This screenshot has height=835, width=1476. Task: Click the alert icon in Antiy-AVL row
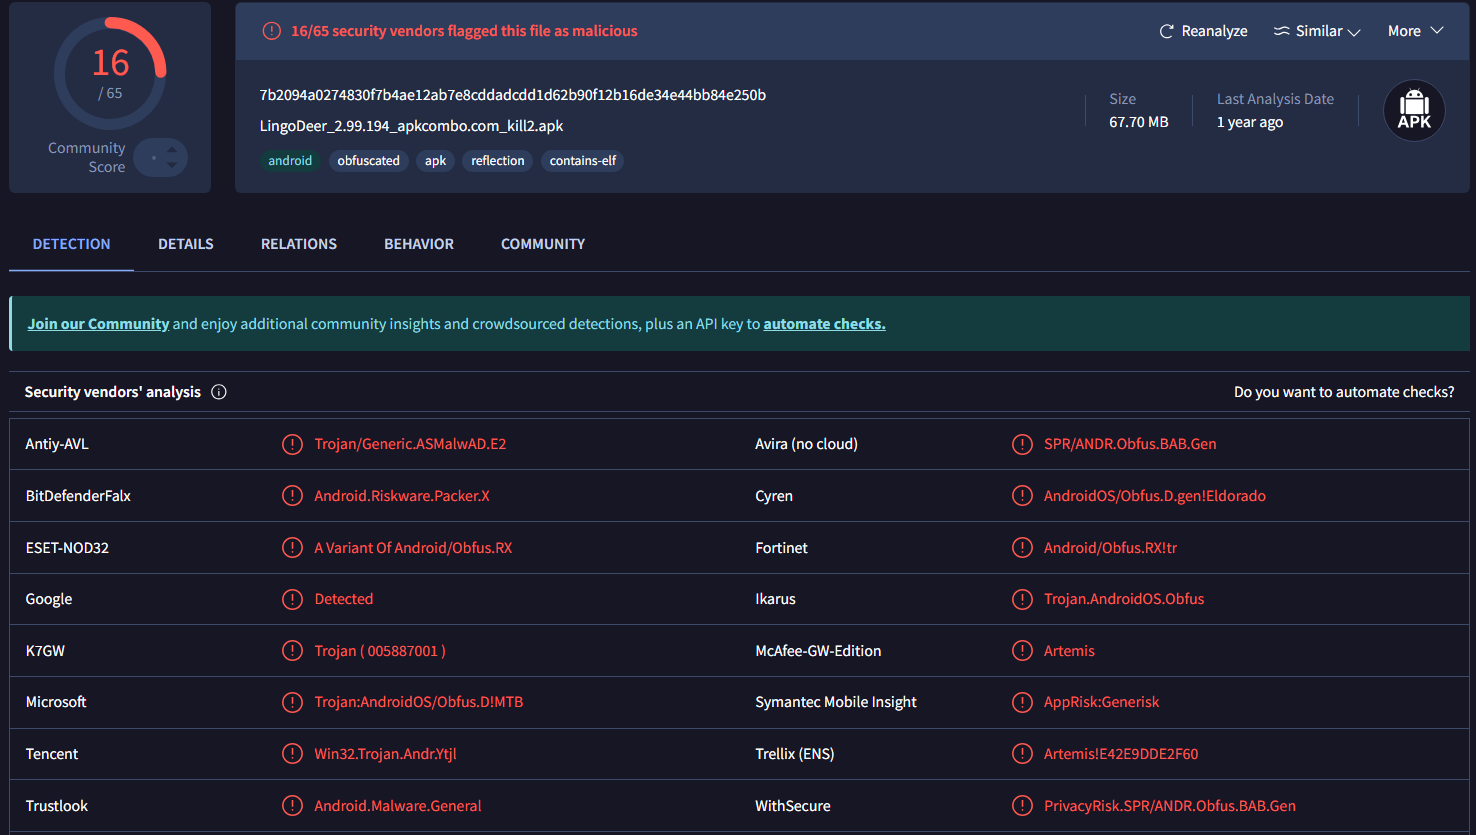pyautogui.click(x=292, y=444)
